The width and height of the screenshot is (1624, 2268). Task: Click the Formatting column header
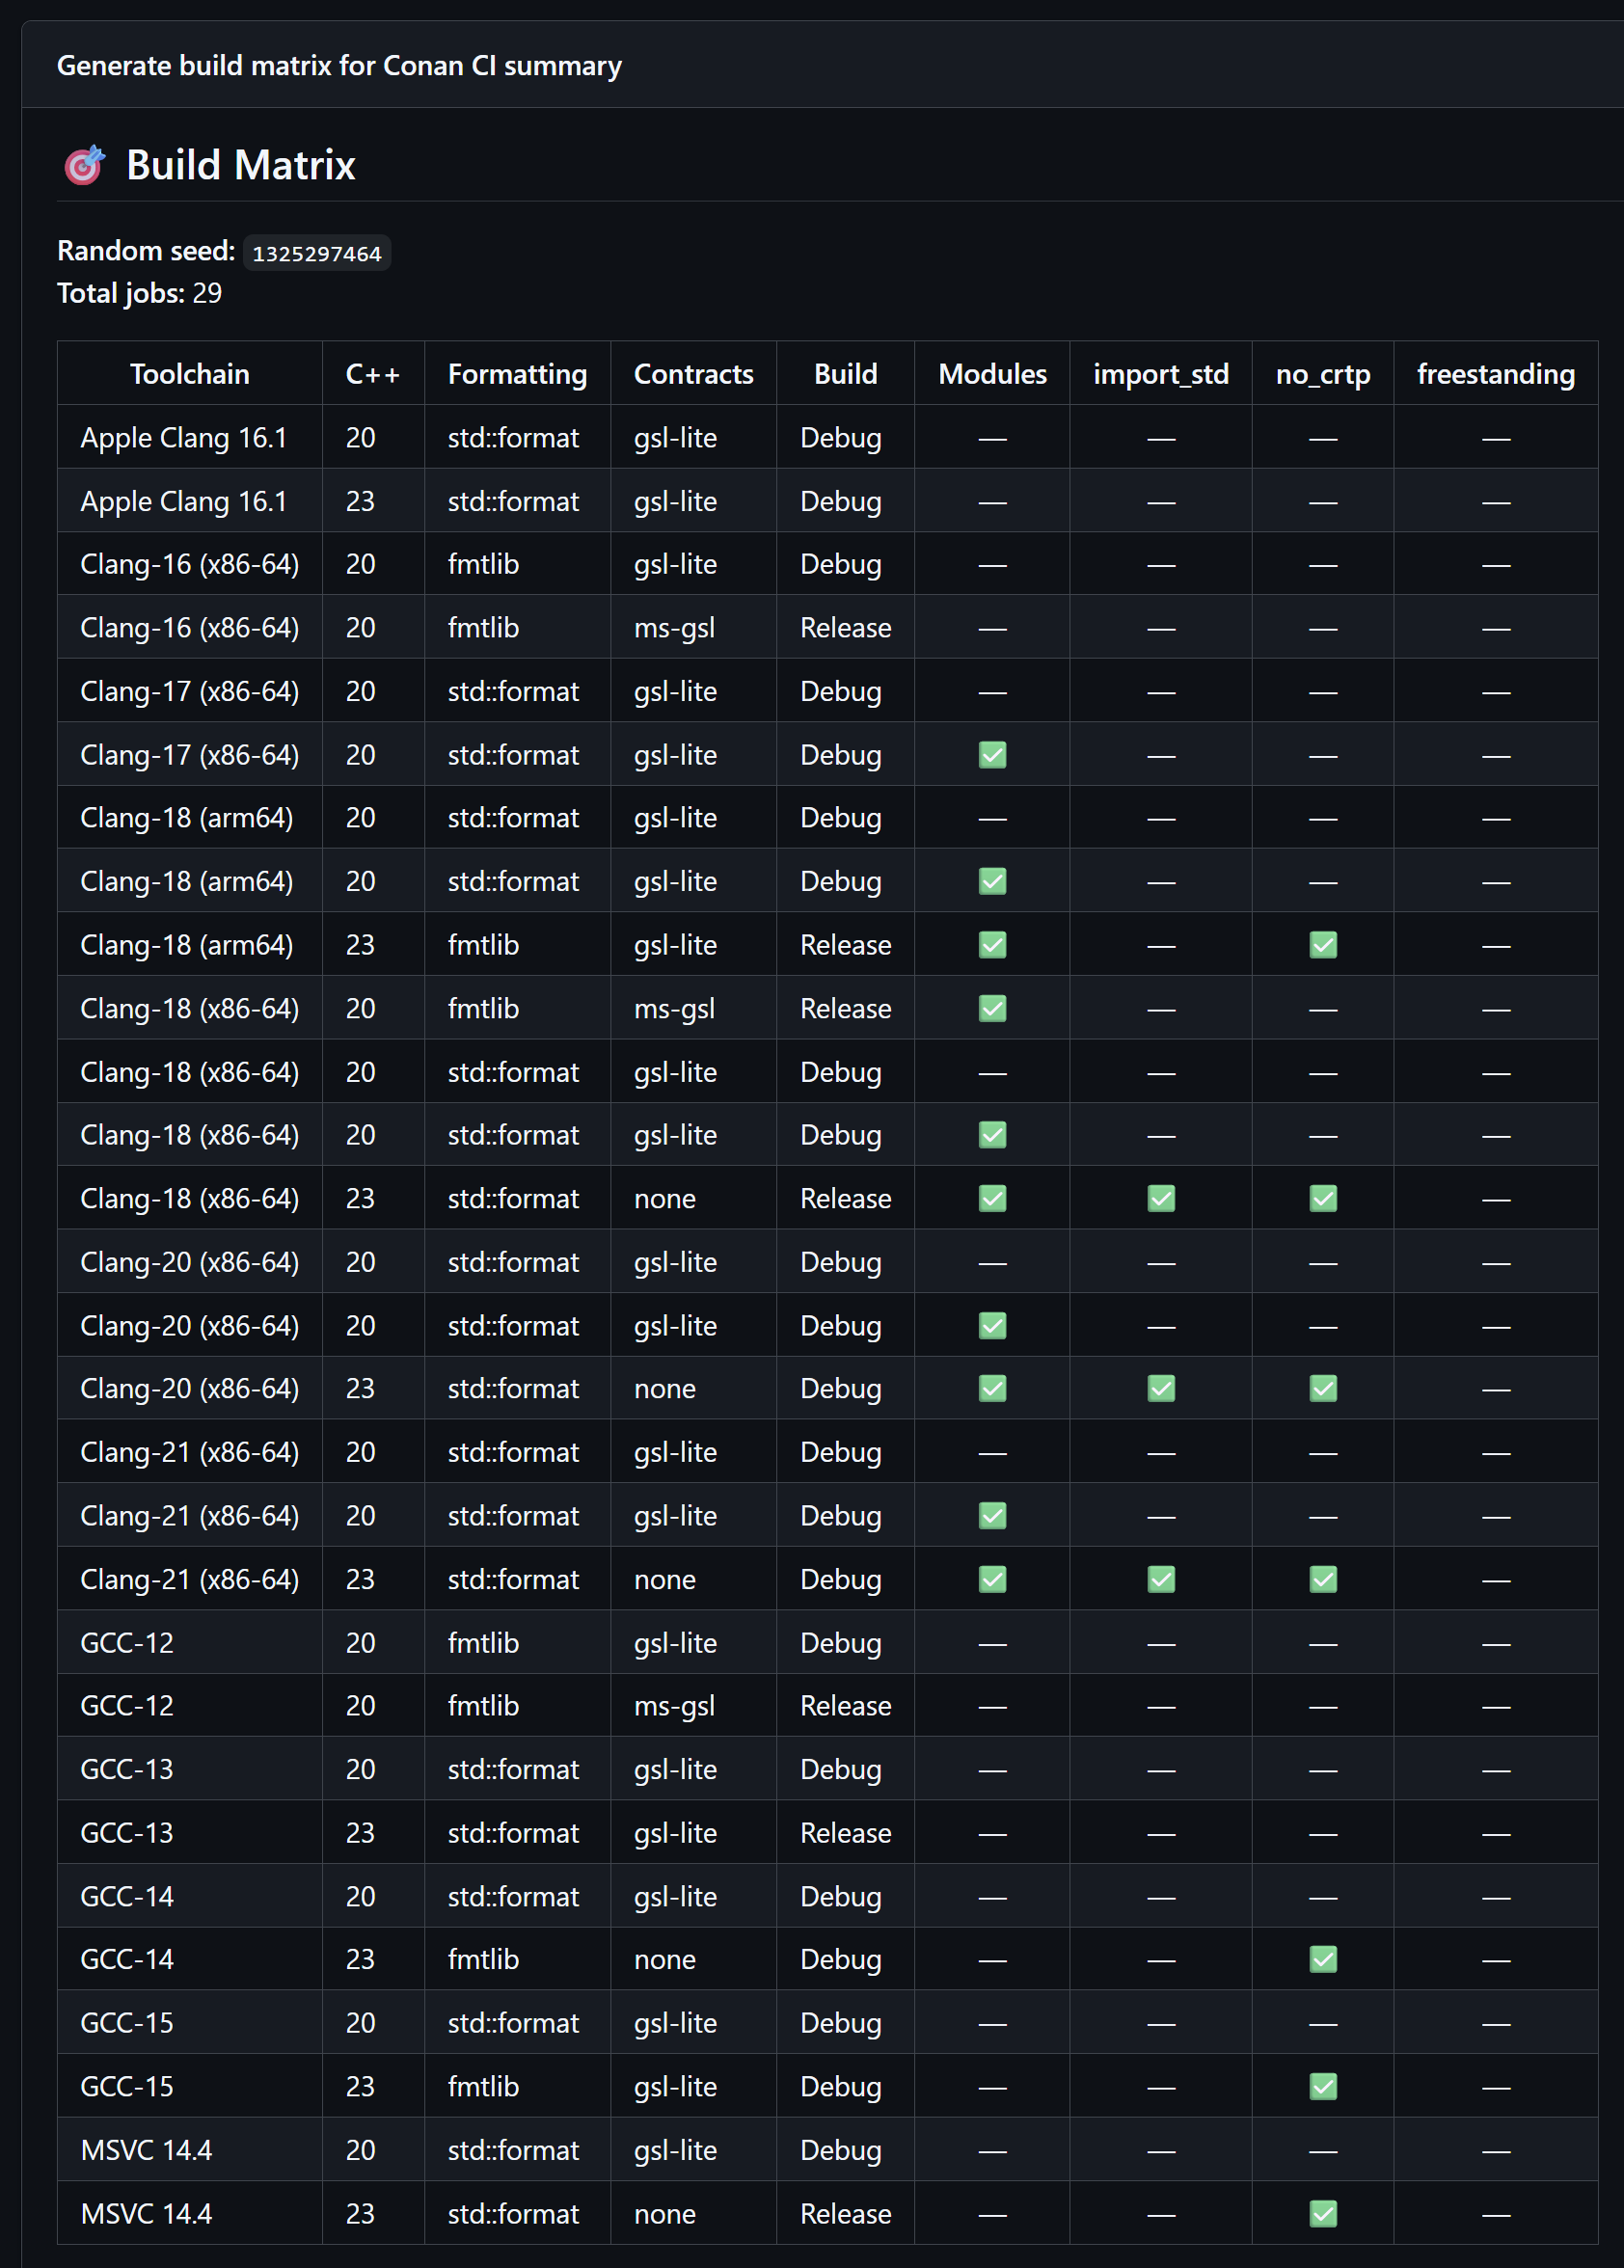(x=517, y=374)
